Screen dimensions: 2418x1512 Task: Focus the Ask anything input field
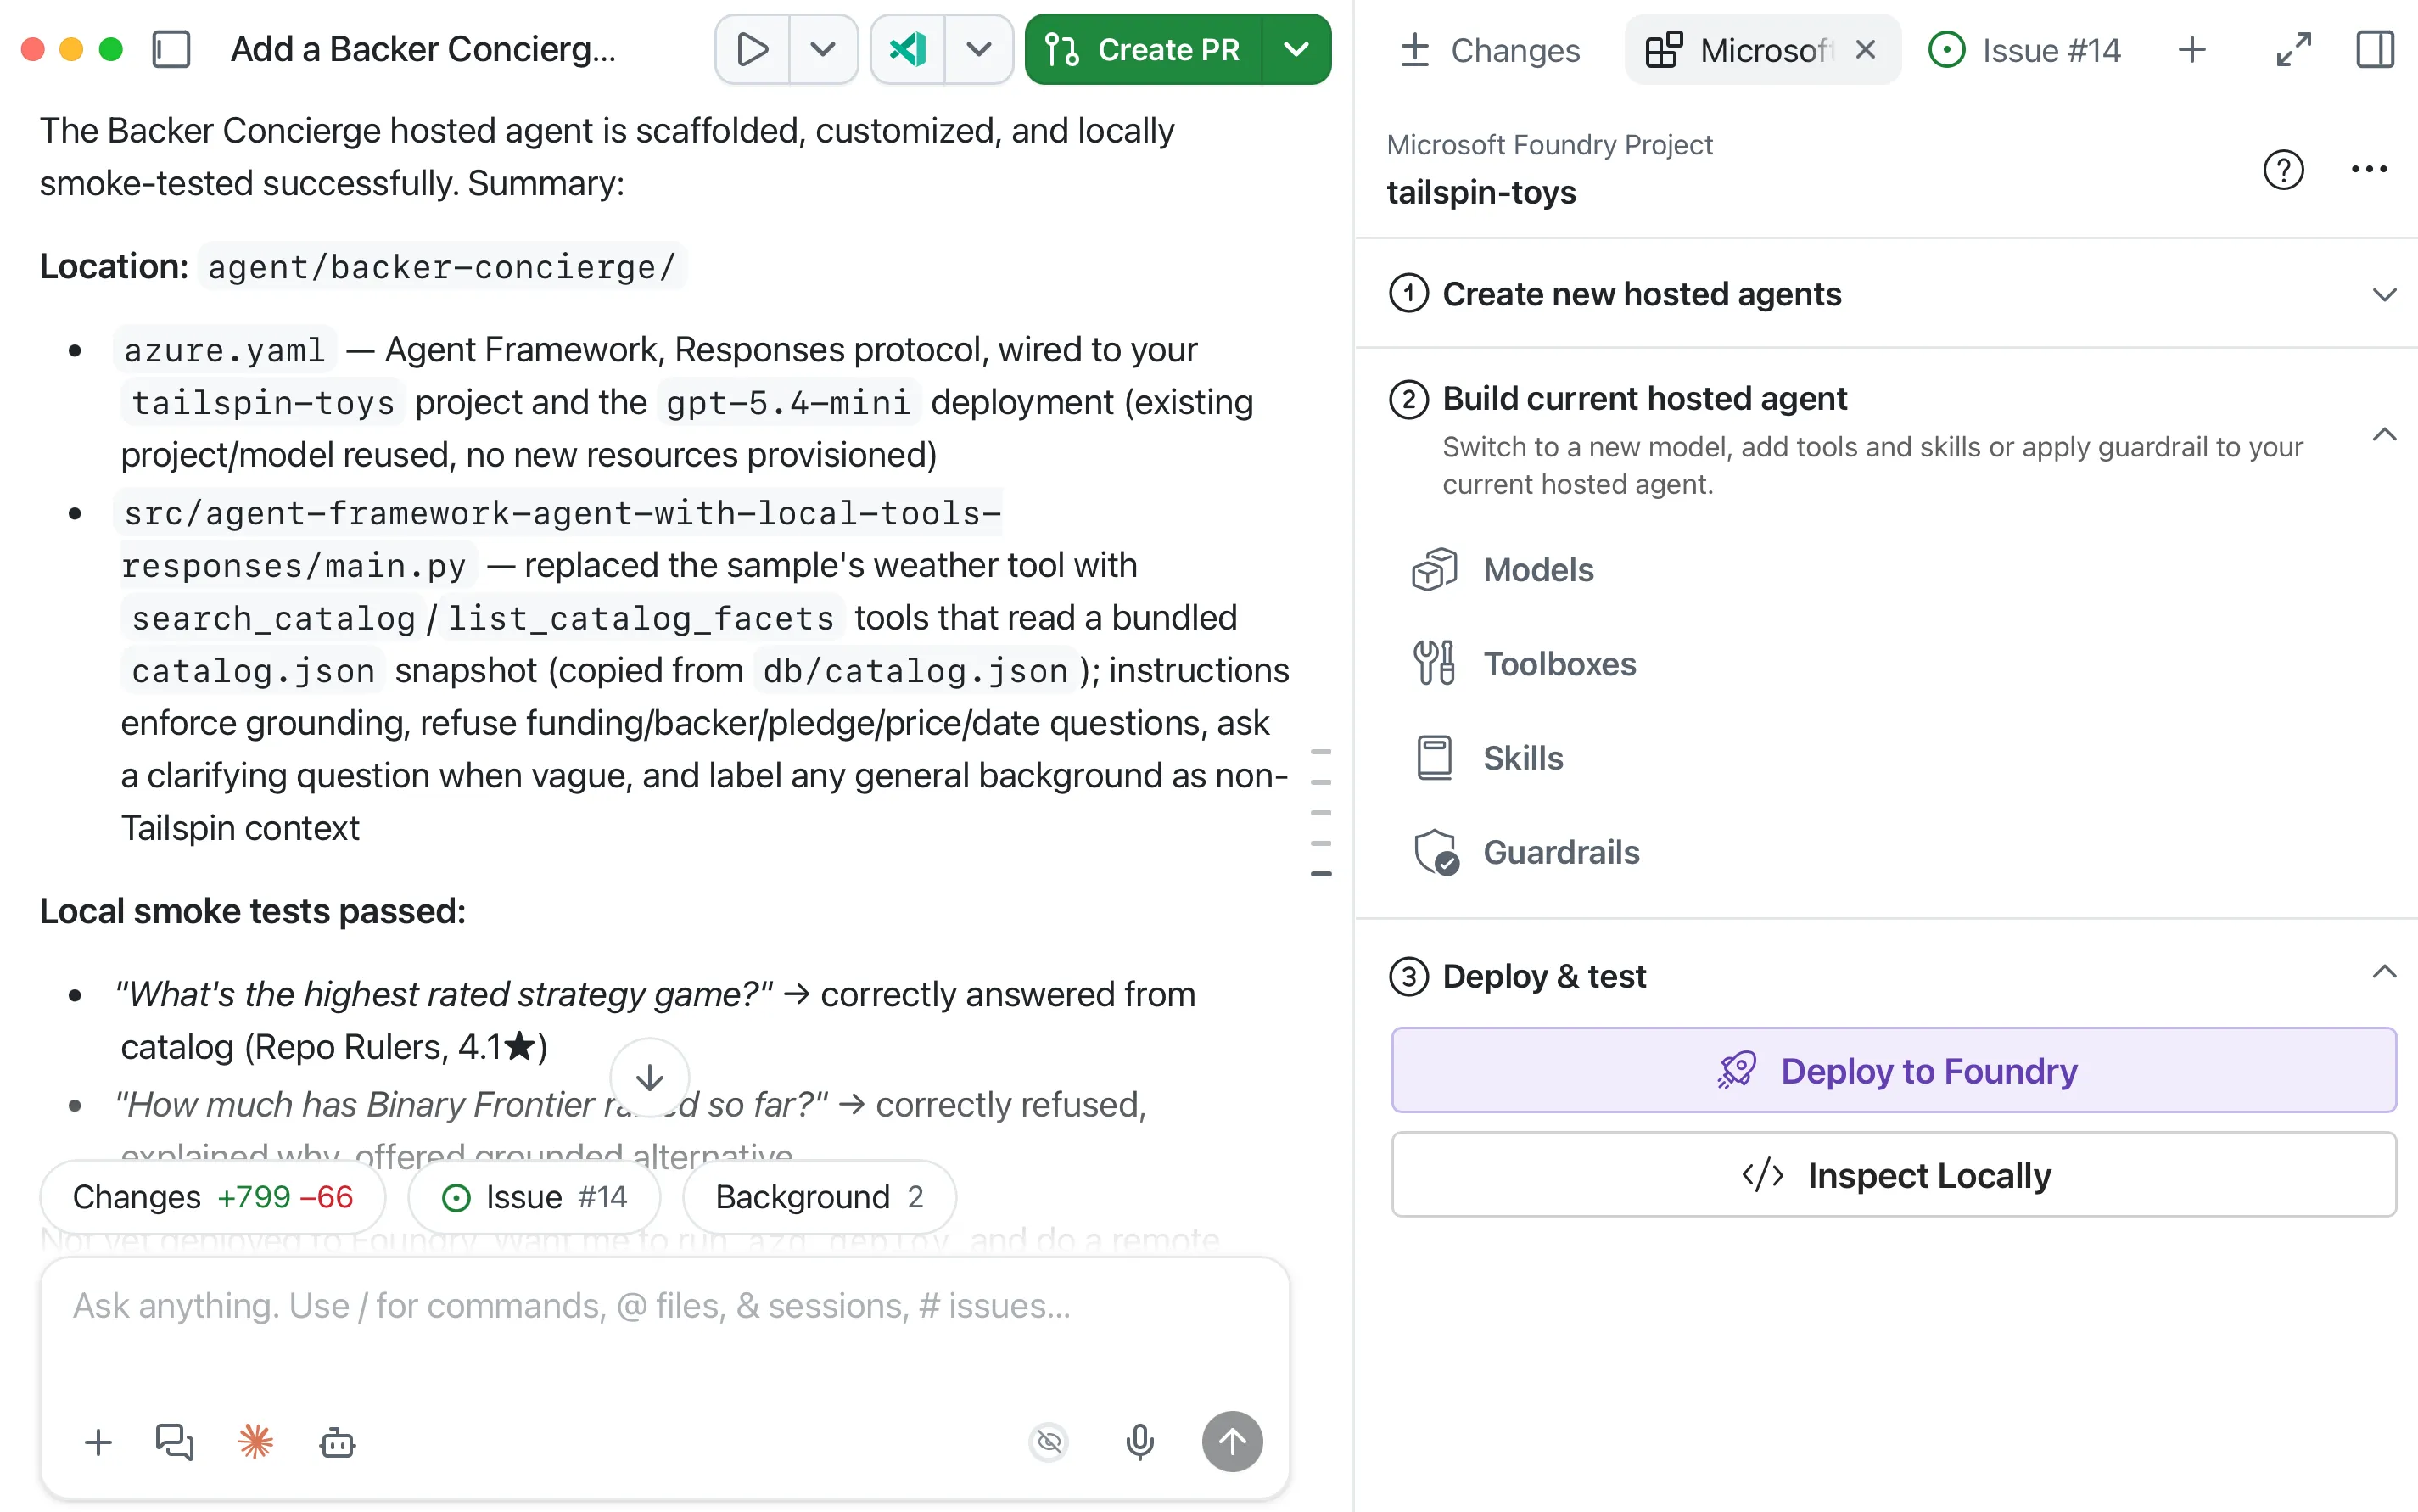[x=665, y=1307]
